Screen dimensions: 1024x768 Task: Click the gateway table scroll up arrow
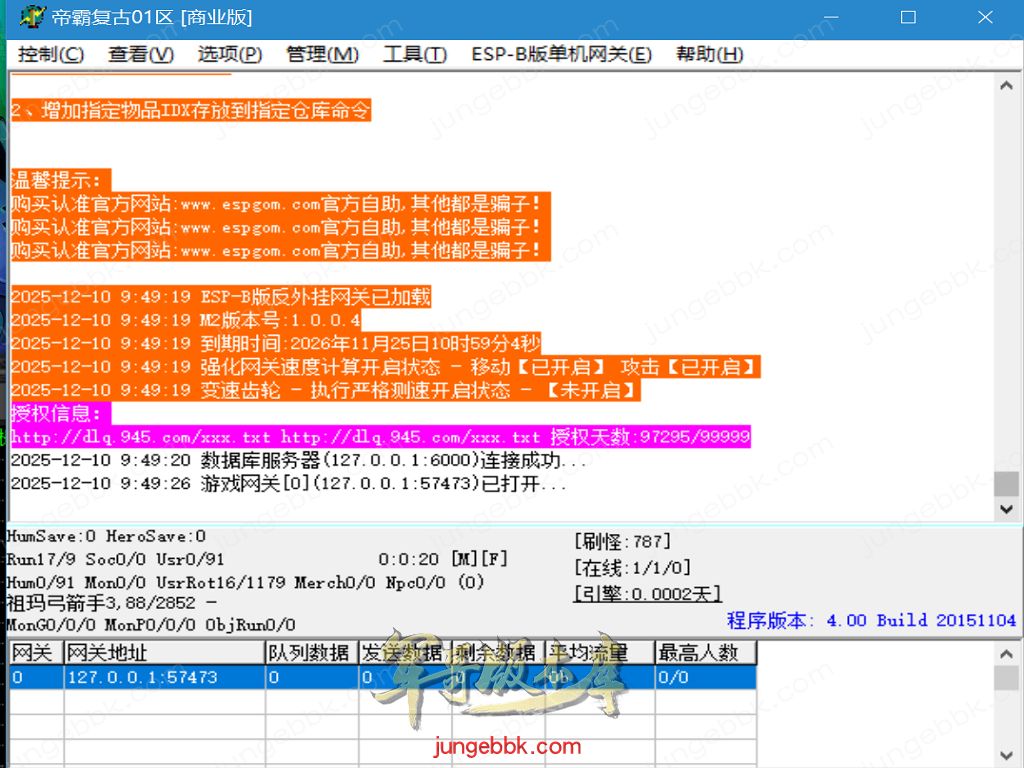point(1006,654)
